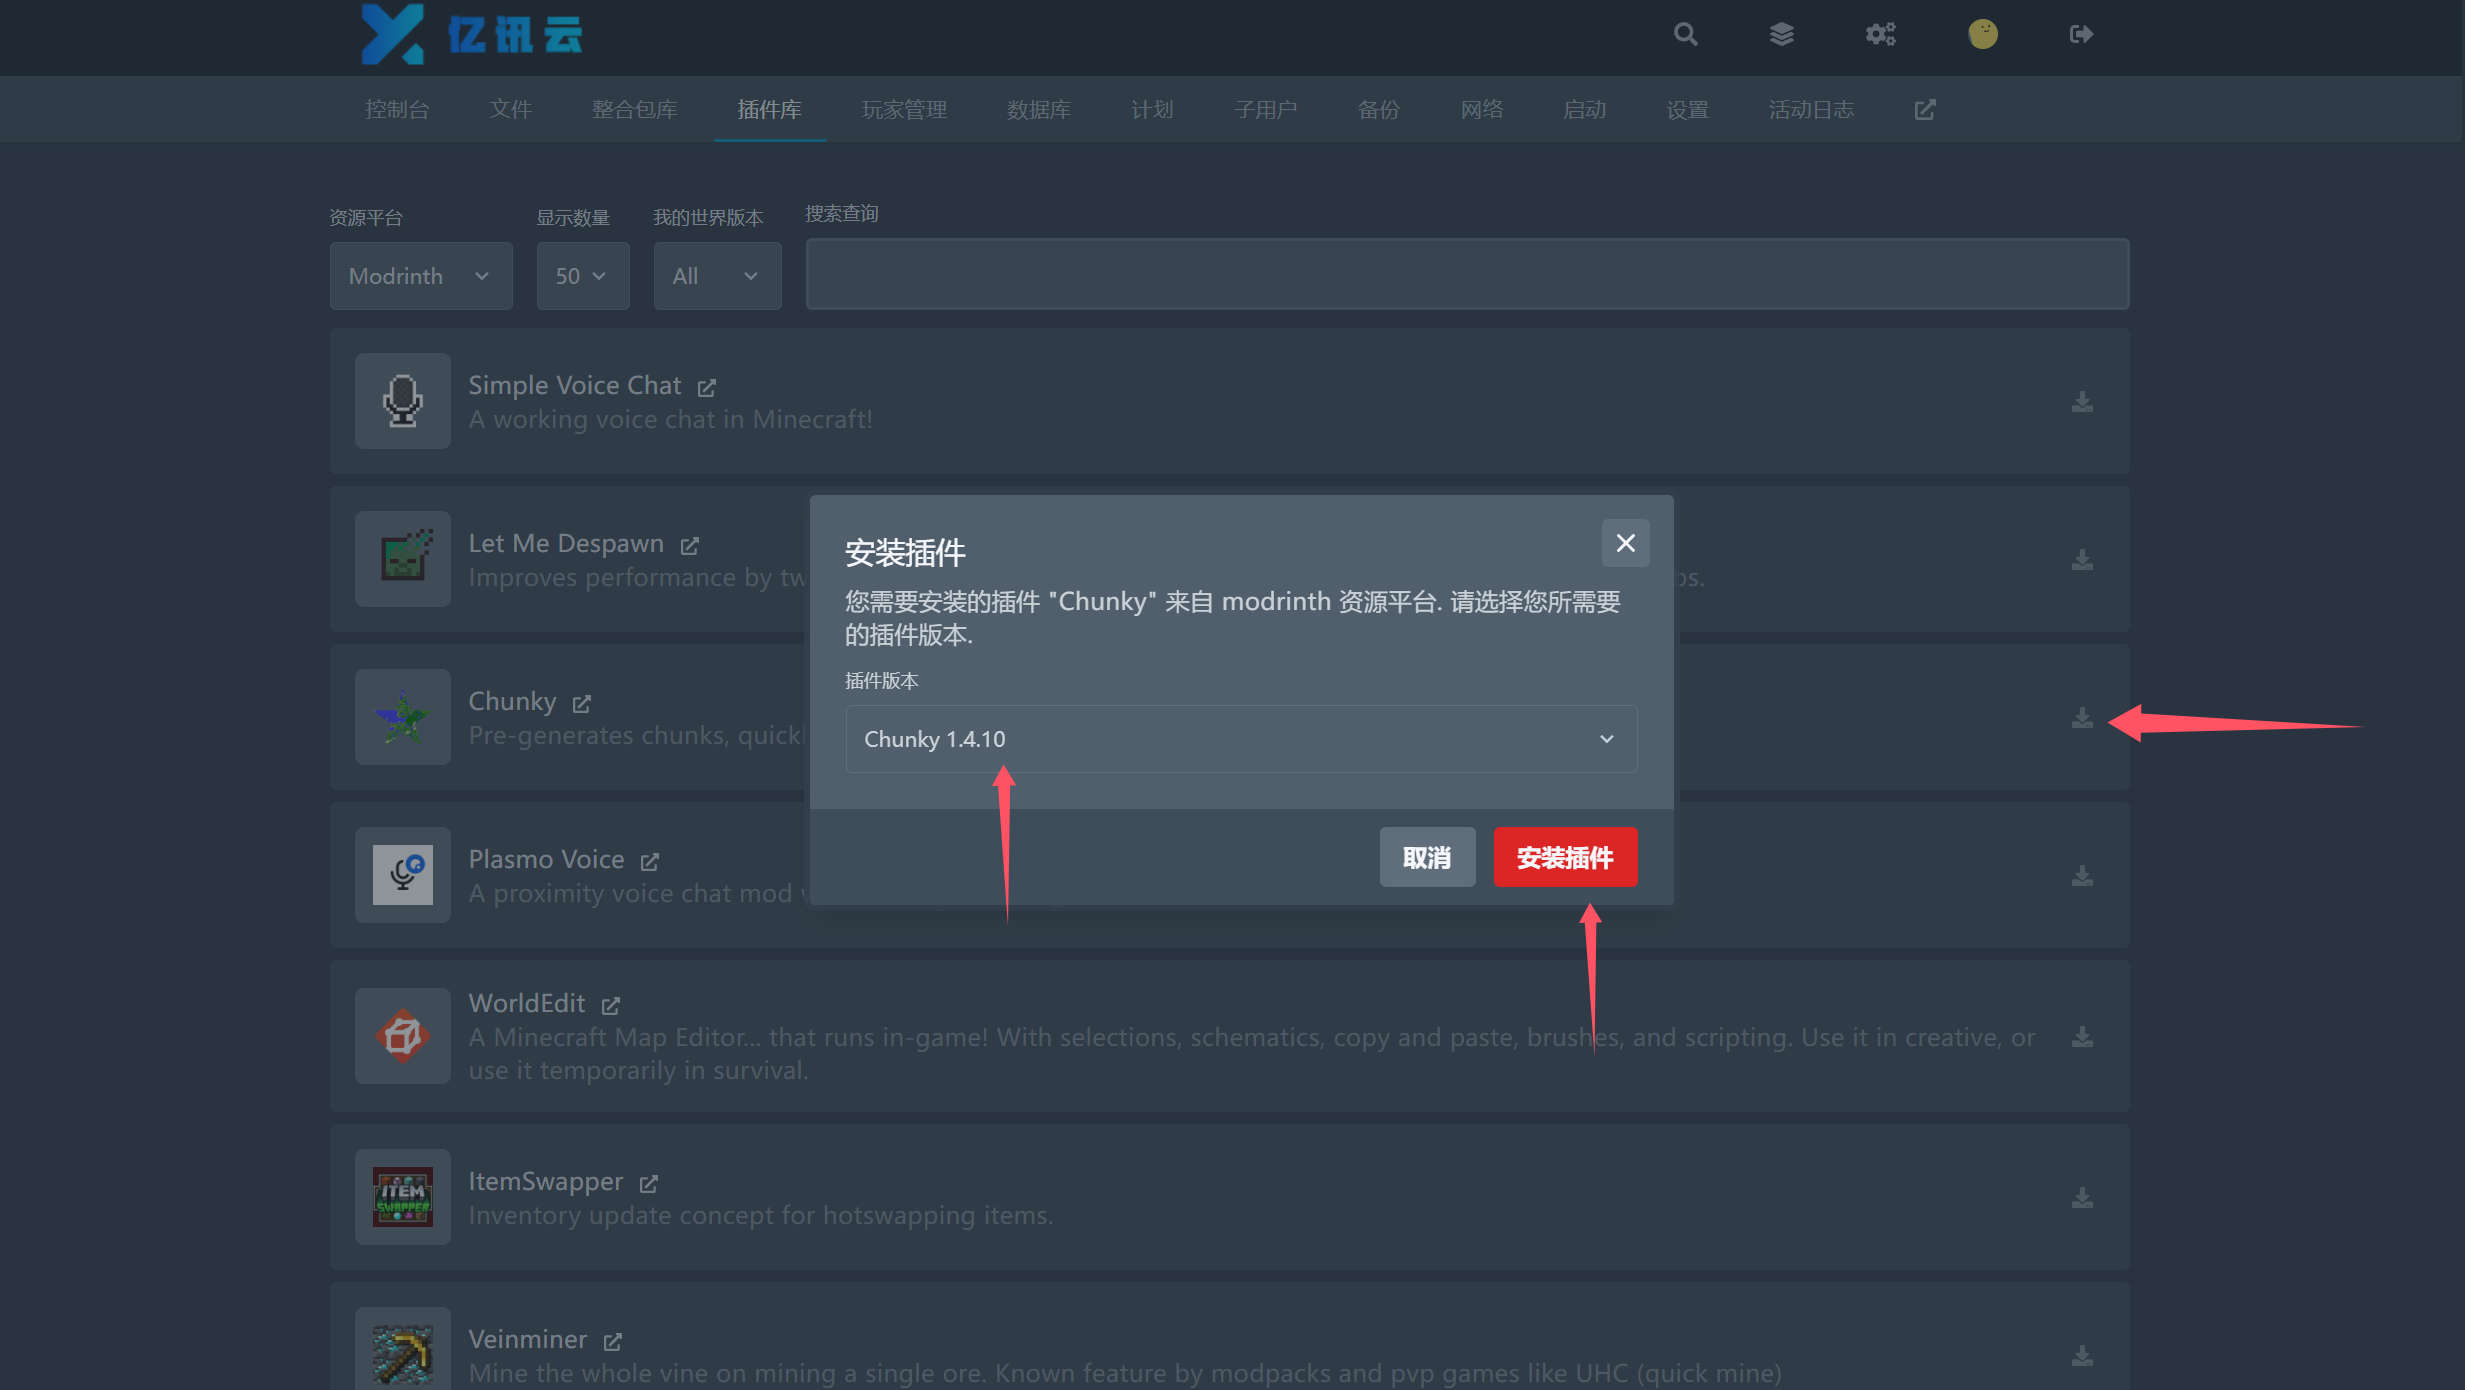Viewport: 2465px width, 1390px height.
Task: Click 'A working voice chat in Minecraft!' text
Action: (670, 419)
